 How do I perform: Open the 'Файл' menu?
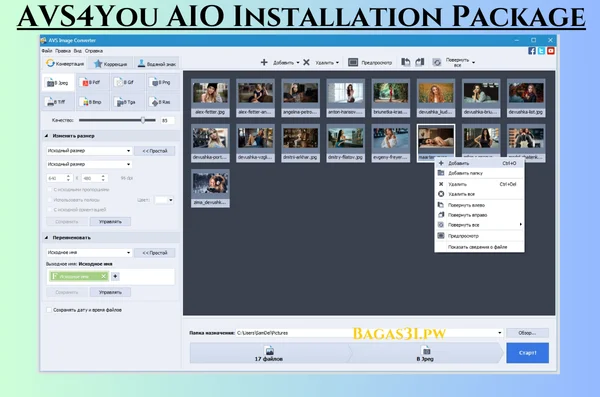point(47,51)
